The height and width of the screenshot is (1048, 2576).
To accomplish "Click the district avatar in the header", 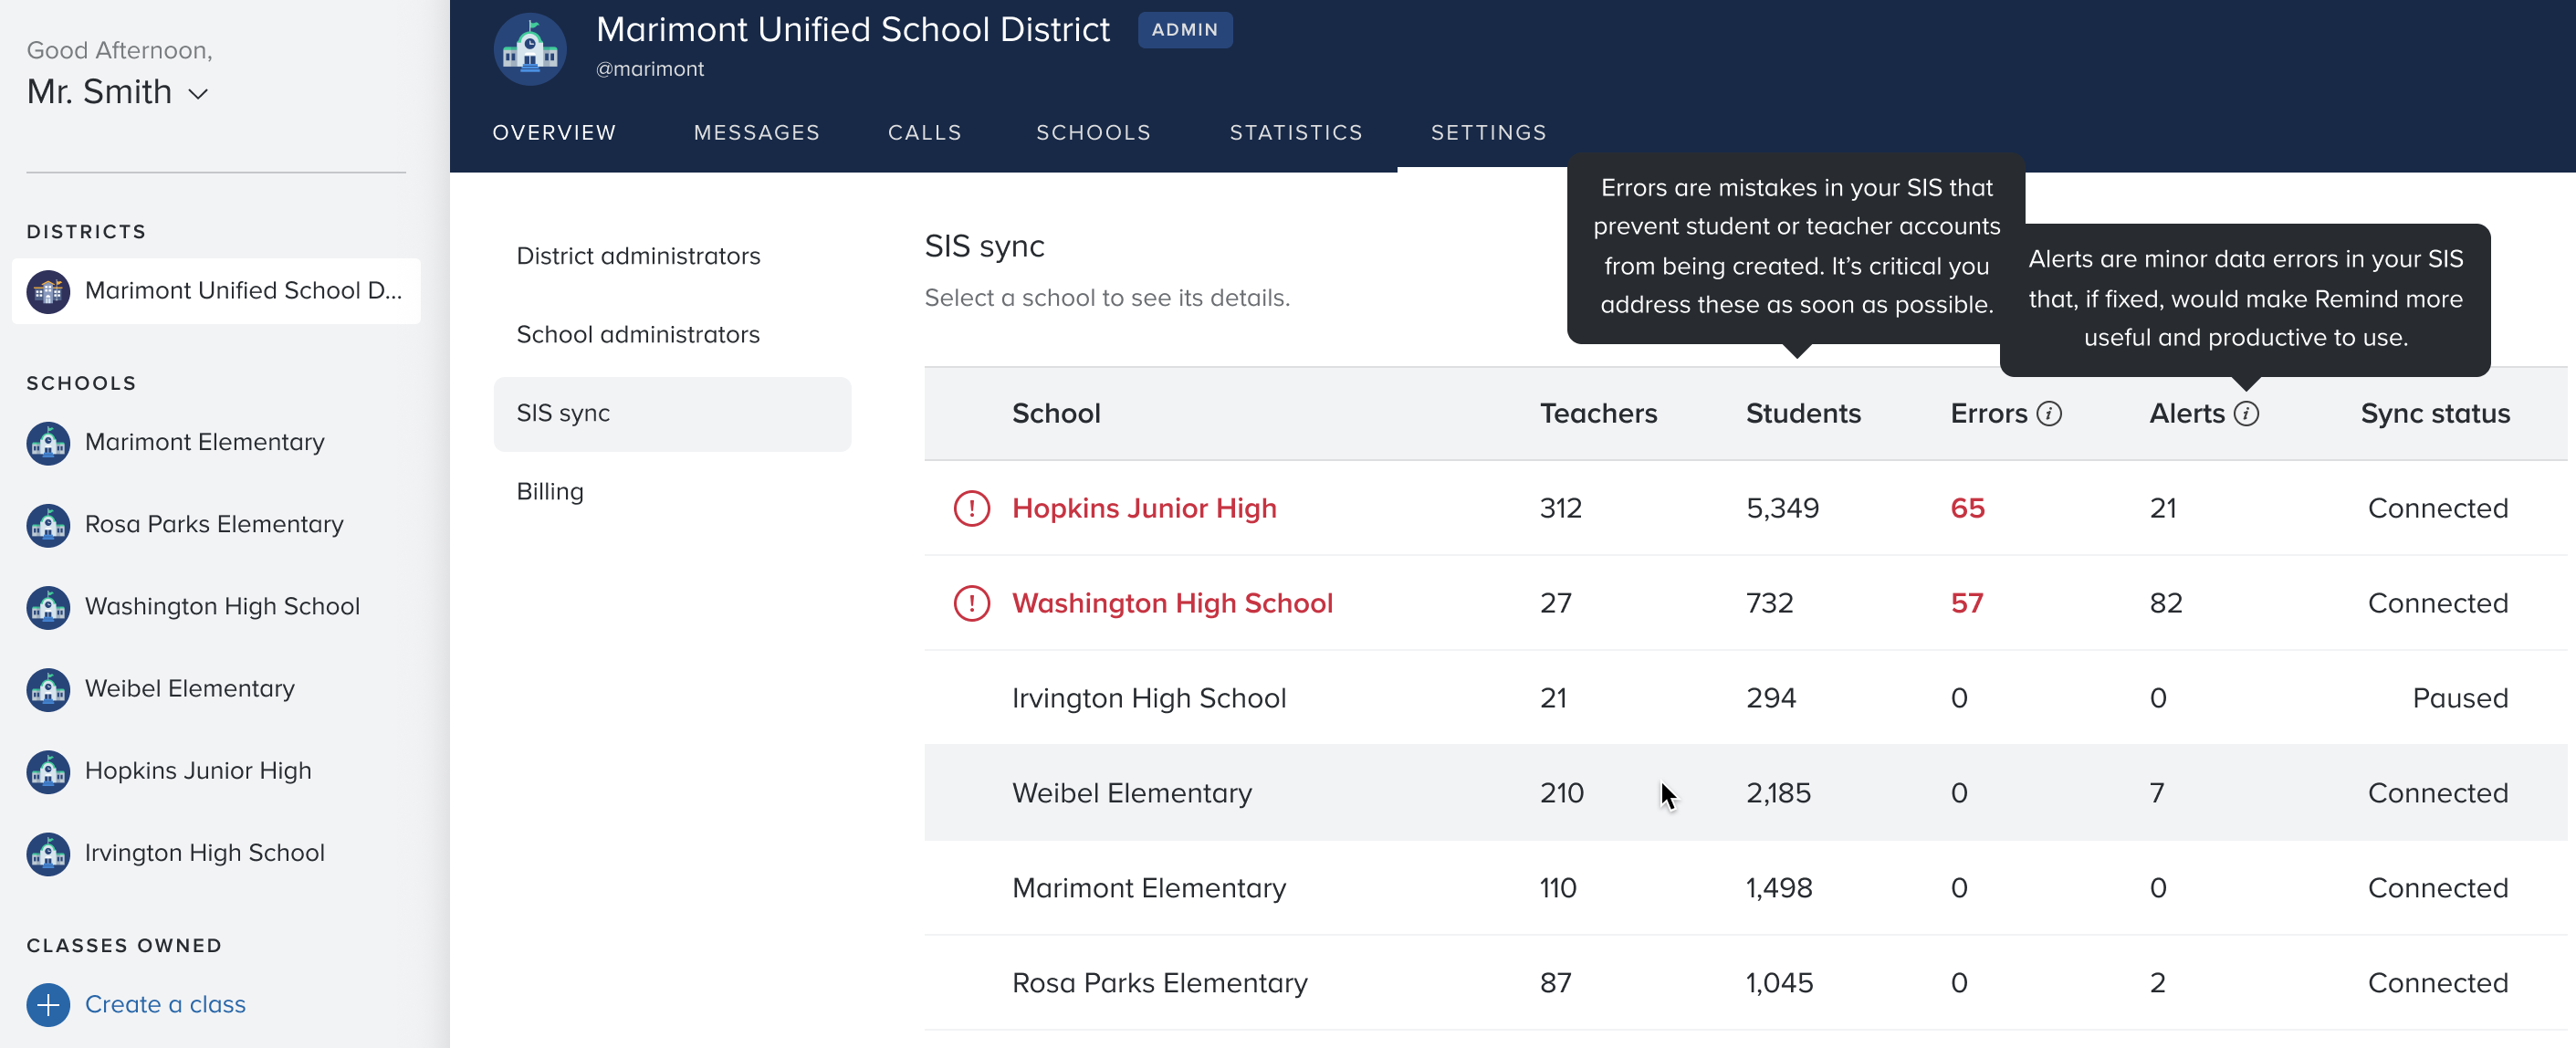I will click(530, 49).
